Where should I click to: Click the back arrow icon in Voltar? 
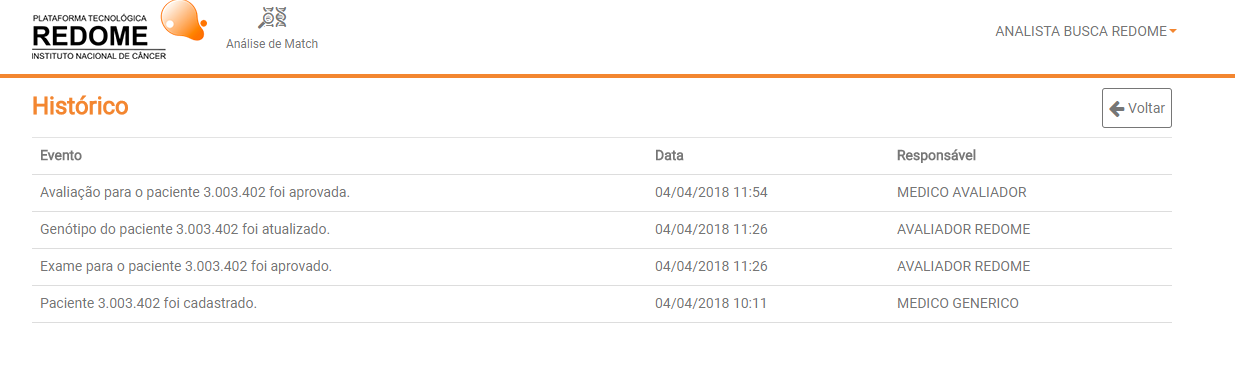pos(1117,108)
